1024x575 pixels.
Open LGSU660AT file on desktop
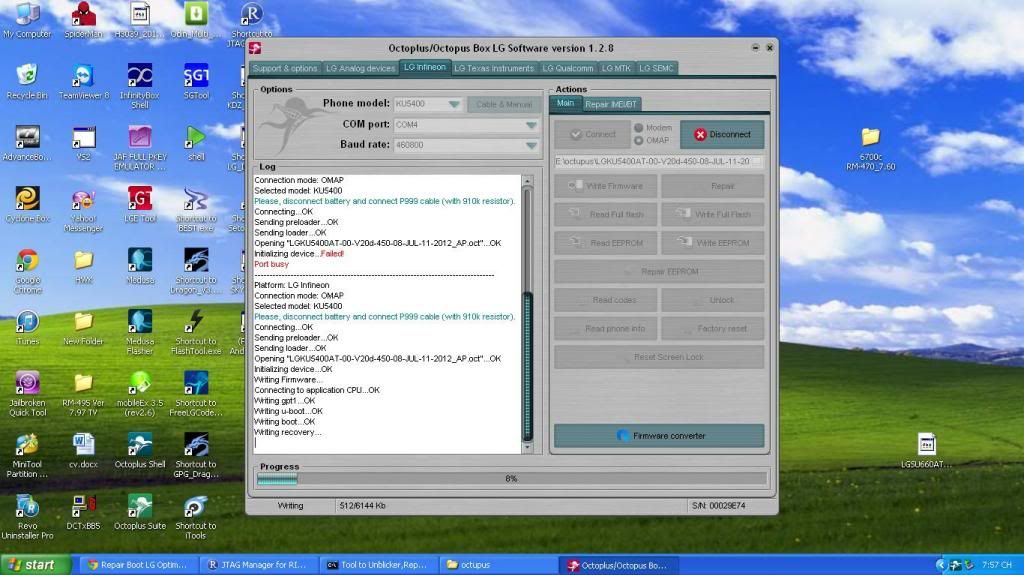click(x=926, y=450)
